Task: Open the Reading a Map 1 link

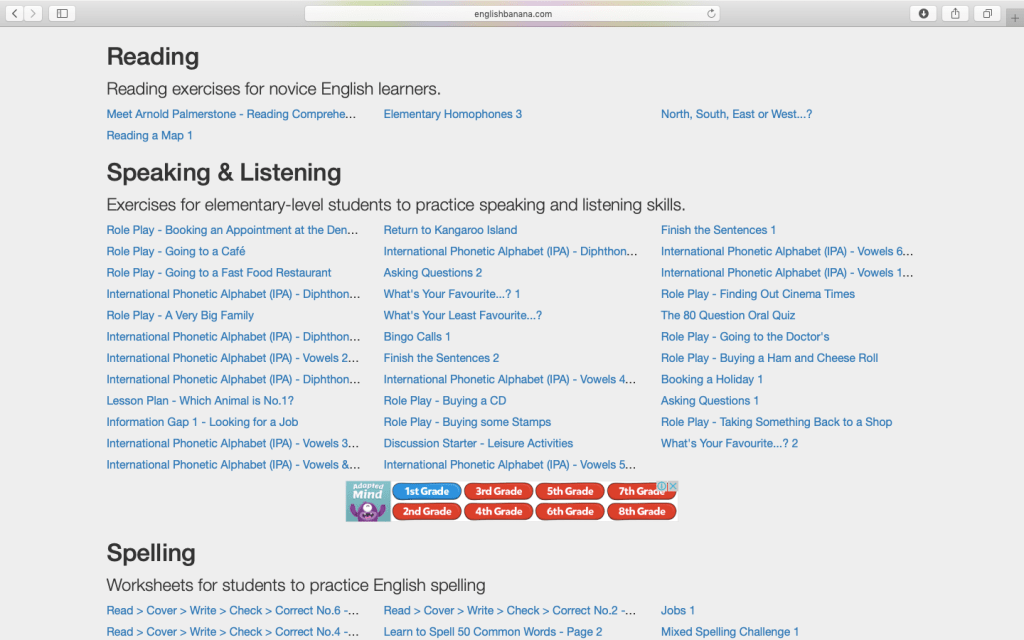Action: tap(149, 135)
